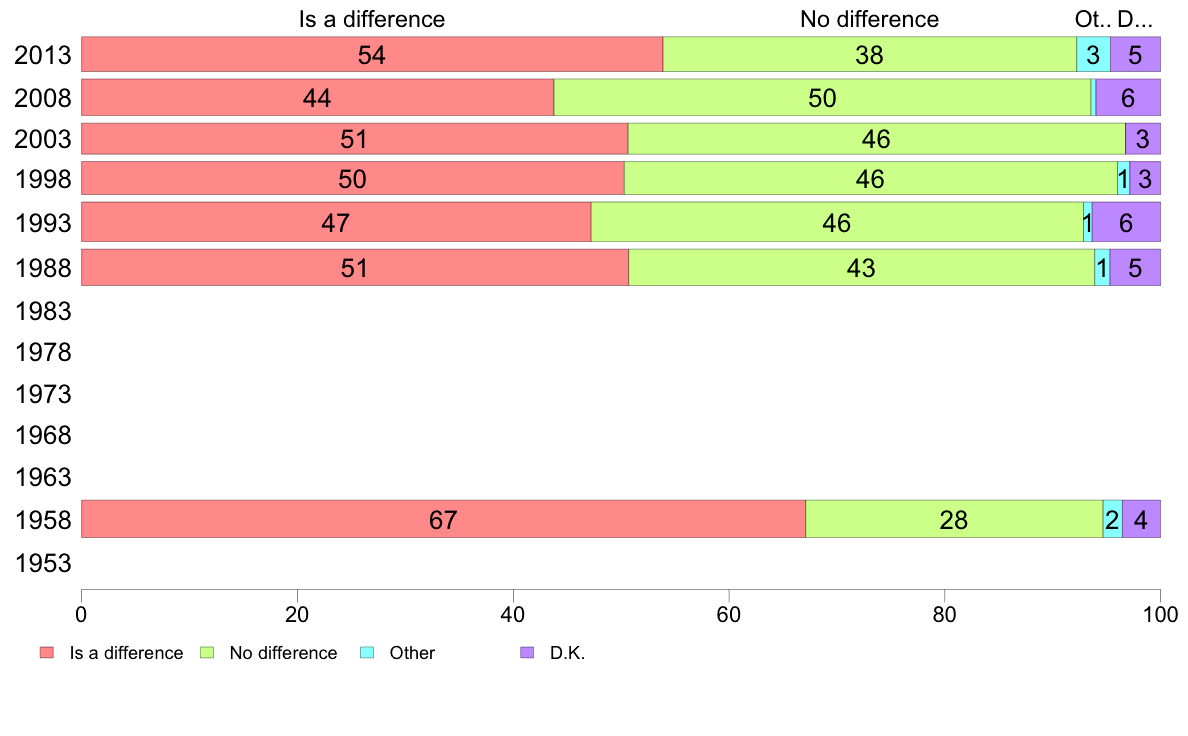Click the 2008 purple D.K. segment labeled 6
The height and width of the screenshot is (736, 1188).
tap(1128, 98)
